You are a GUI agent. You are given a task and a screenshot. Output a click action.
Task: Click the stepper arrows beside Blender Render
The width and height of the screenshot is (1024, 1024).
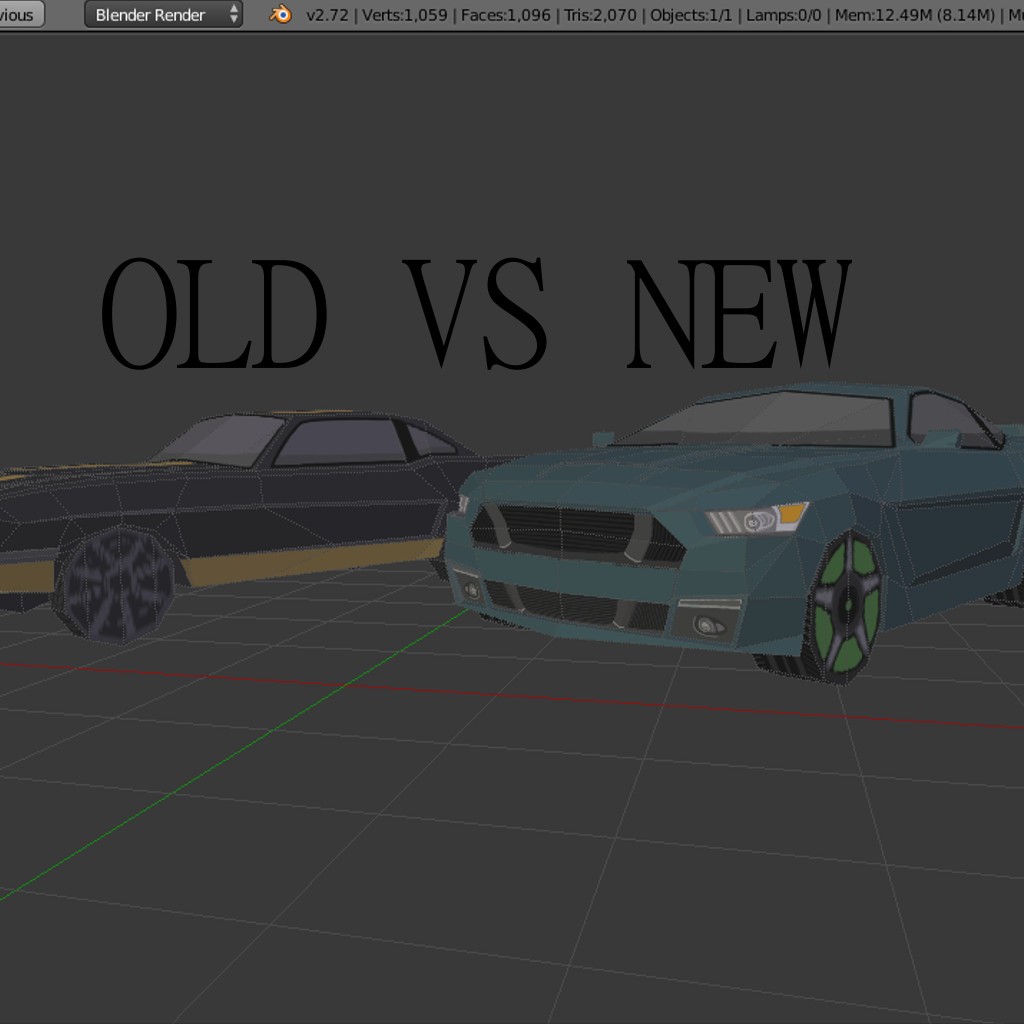click(x=232, y=15)
